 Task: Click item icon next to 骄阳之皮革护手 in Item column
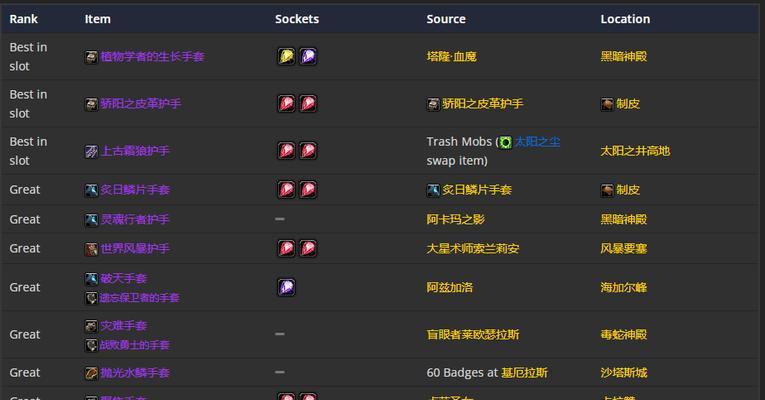(91, 104)
